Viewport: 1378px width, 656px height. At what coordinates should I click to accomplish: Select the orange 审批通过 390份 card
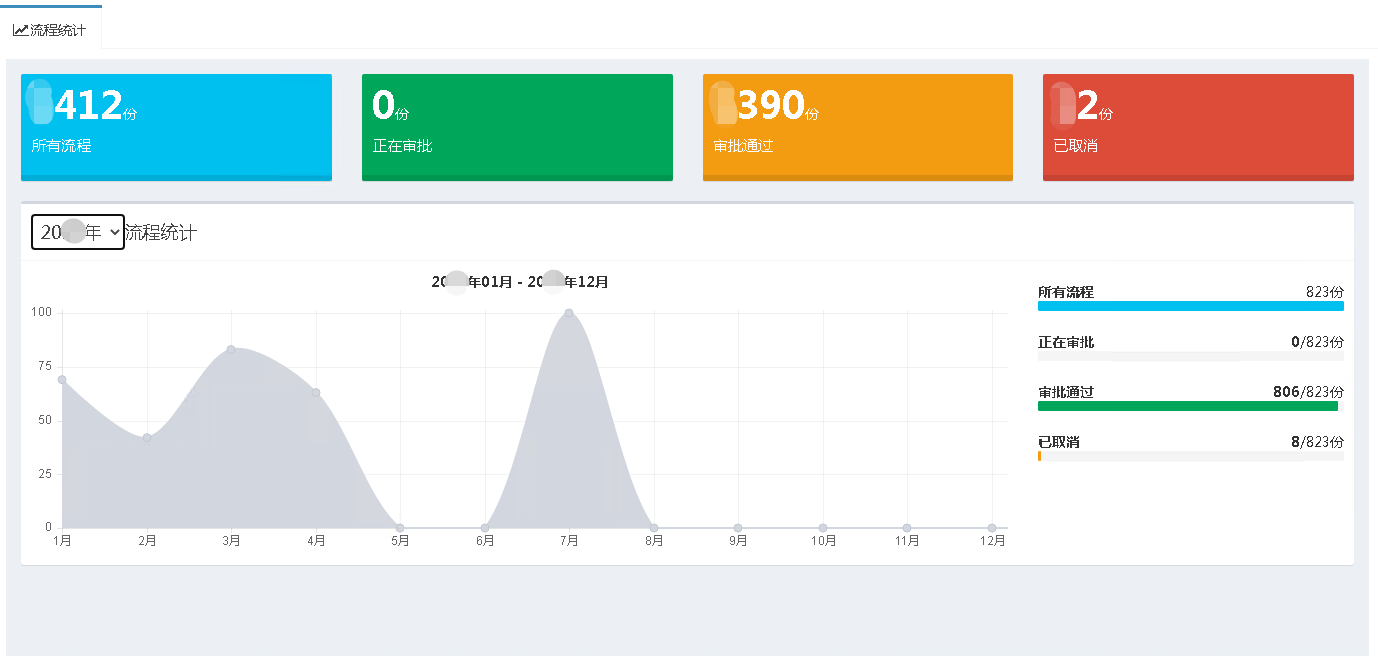tap(857, 127)
